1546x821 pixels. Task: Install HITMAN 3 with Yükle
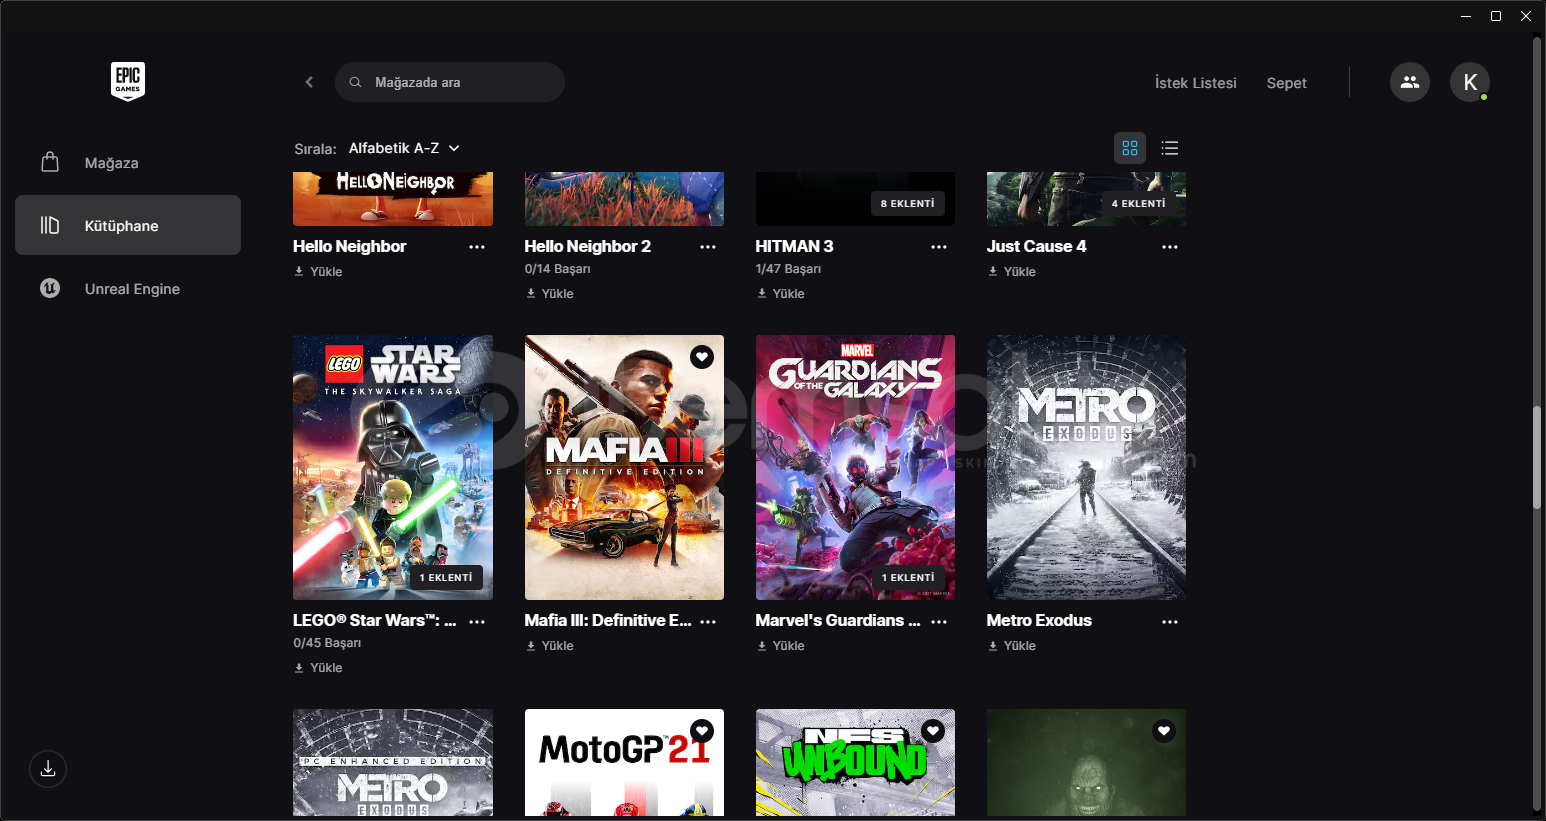pyautogui.click(x=780, y=293)
